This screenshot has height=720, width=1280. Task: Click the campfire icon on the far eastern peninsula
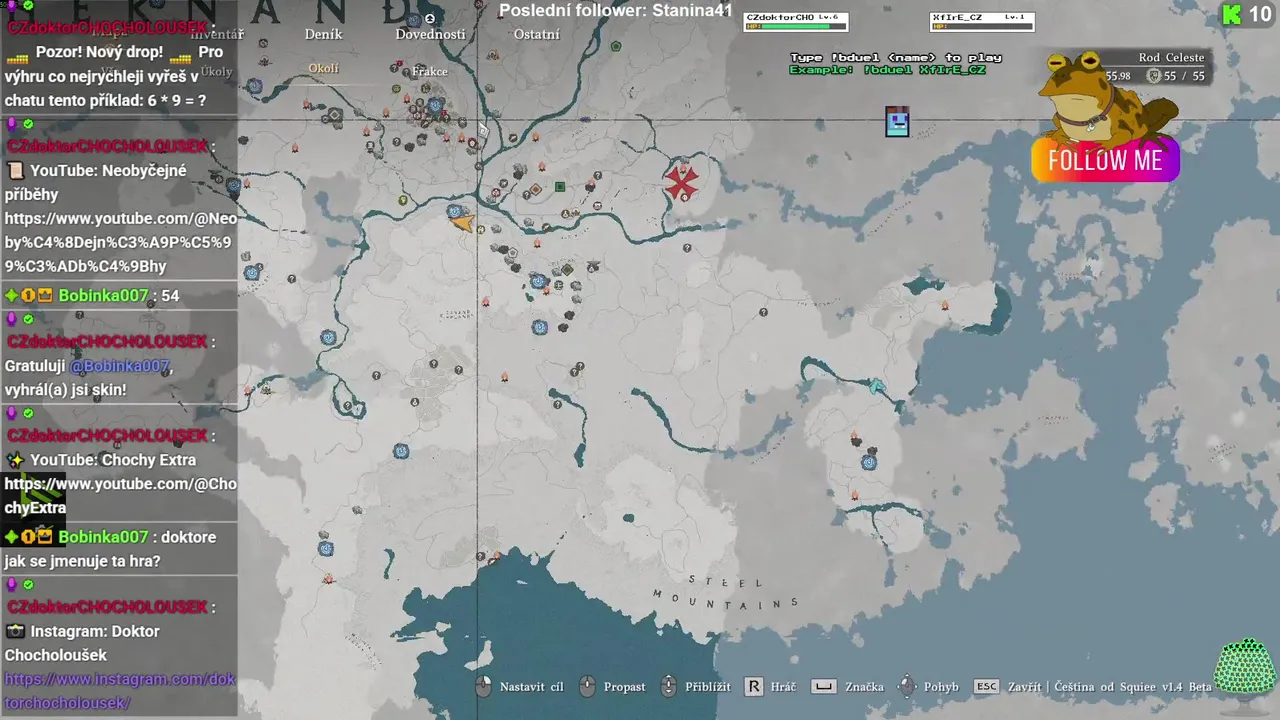tap(945, 305)
